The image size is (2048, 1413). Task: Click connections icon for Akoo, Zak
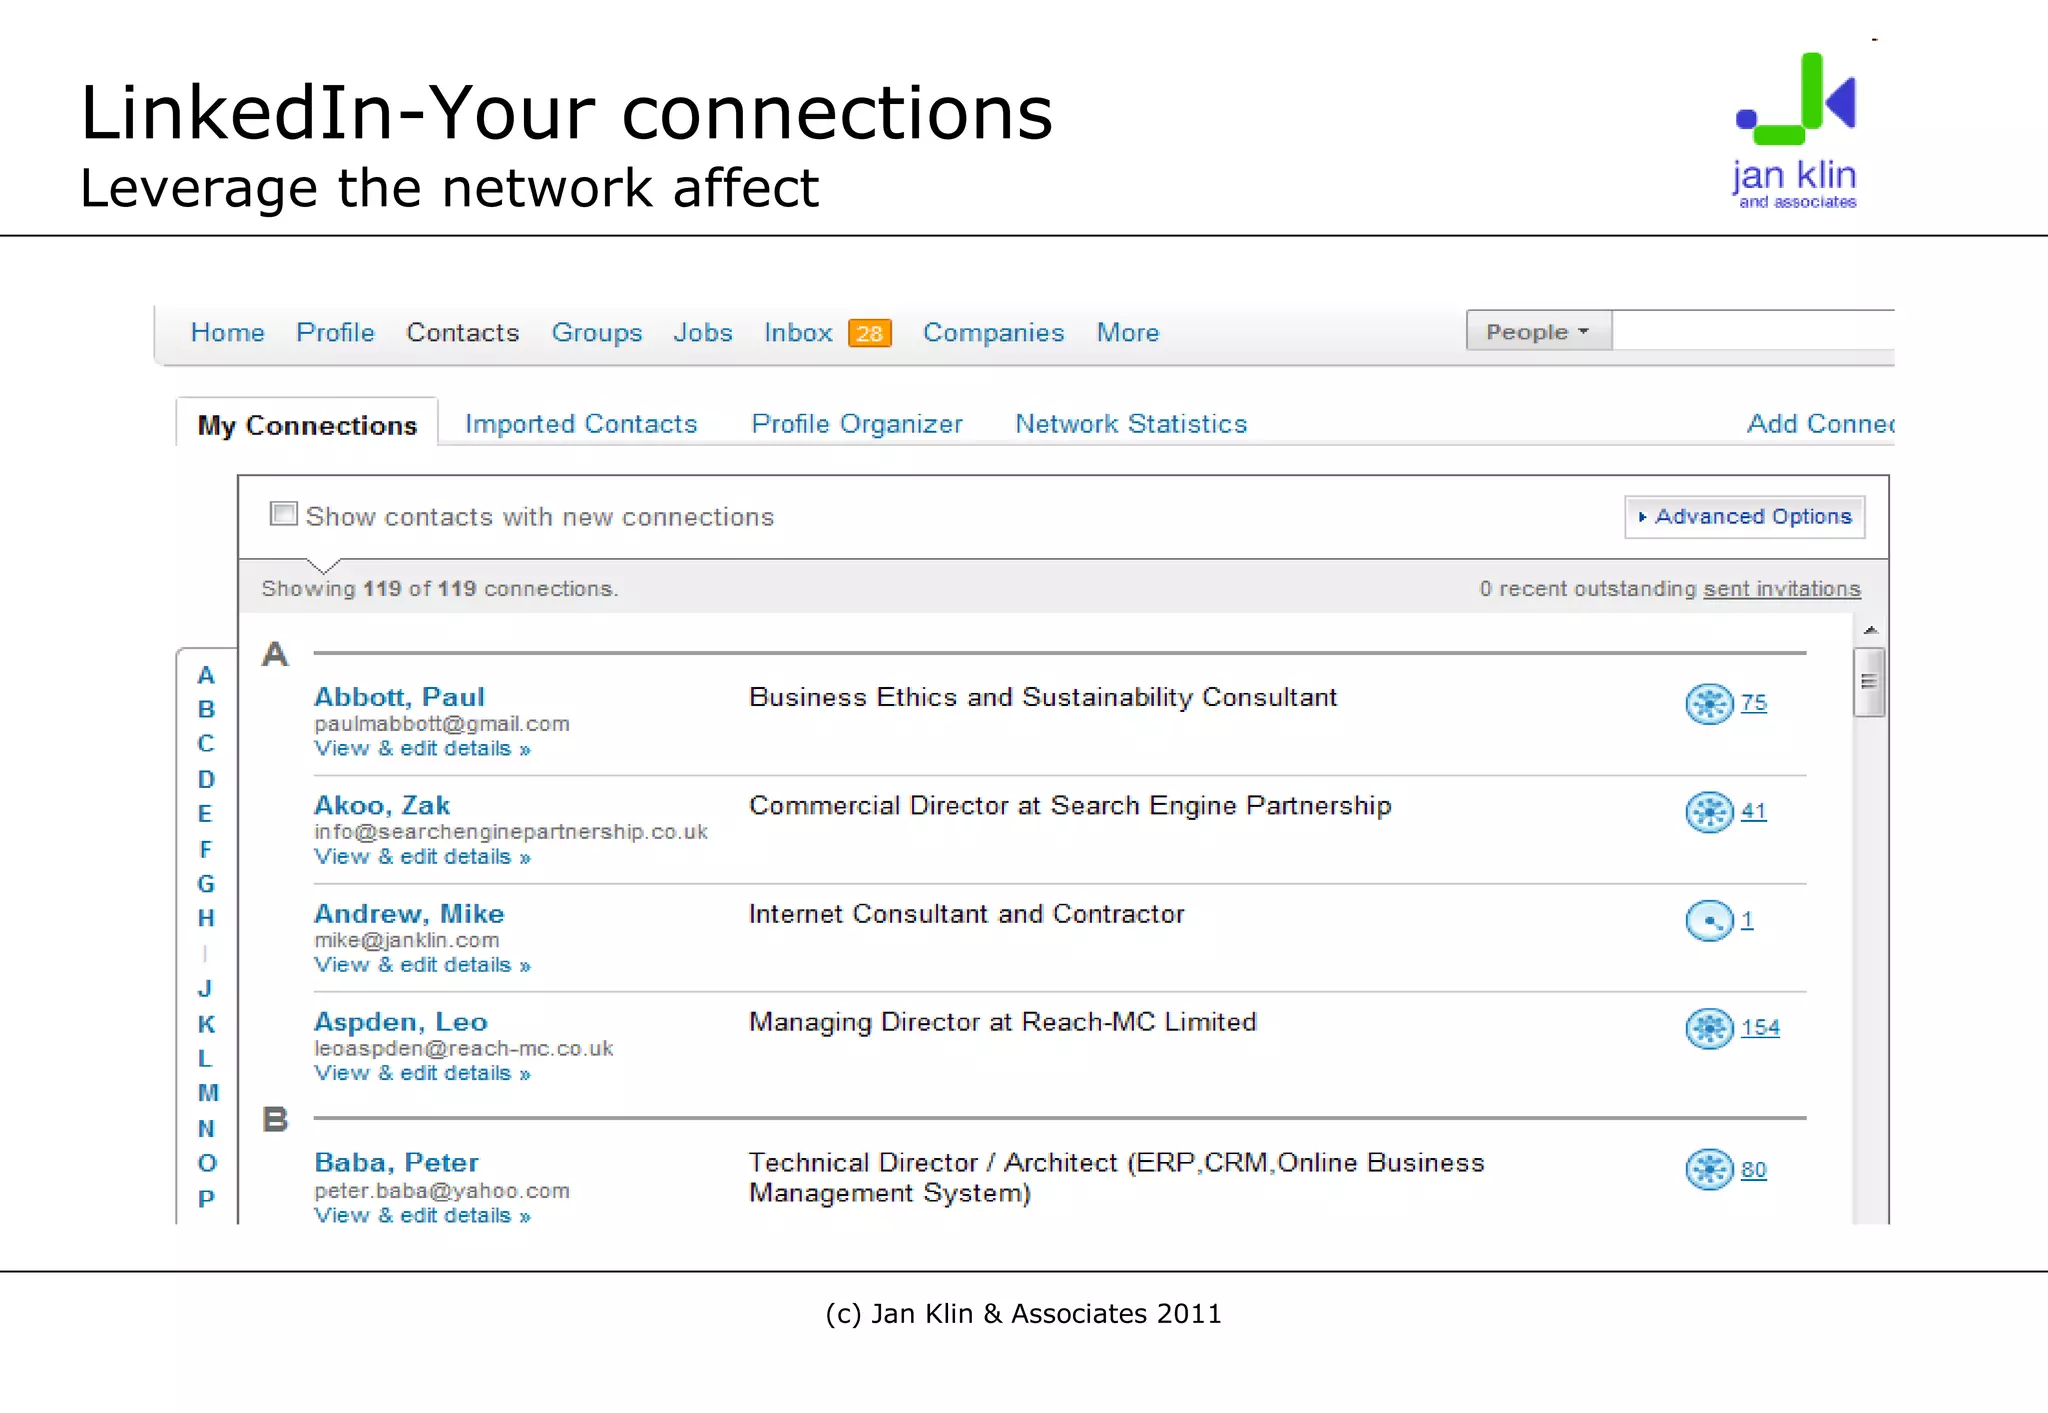[1709, 812]
